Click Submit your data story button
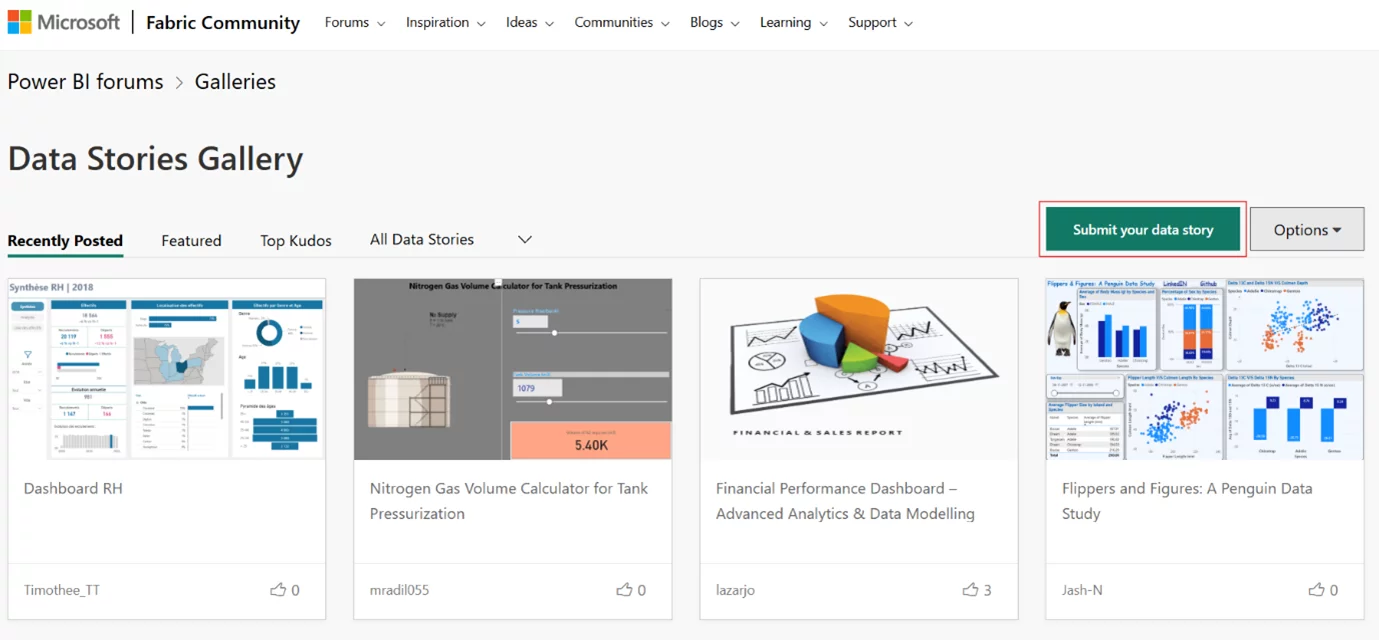This screenshot has width=1379, height=640. [x=1142, y=230]
